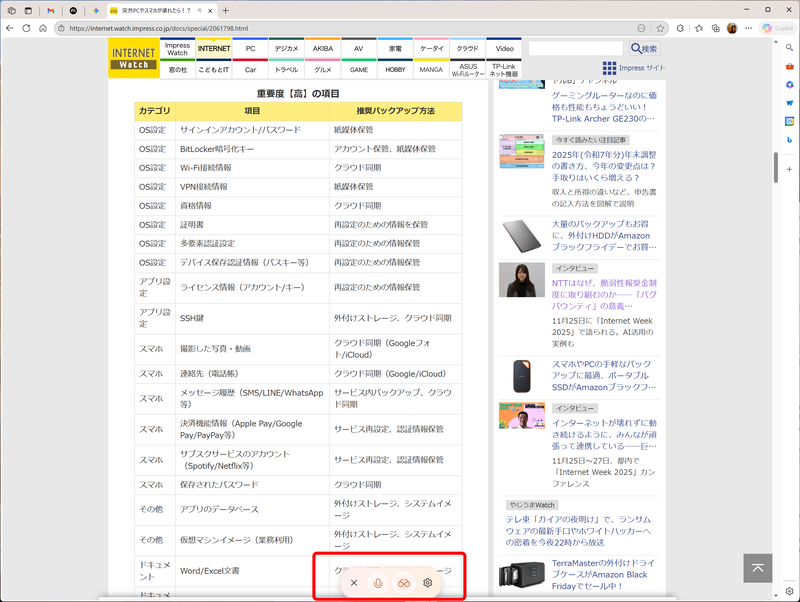Viewport: 800px width, 602px height.
Task: Open the browser extensions icon
Action: pos(680,28)
